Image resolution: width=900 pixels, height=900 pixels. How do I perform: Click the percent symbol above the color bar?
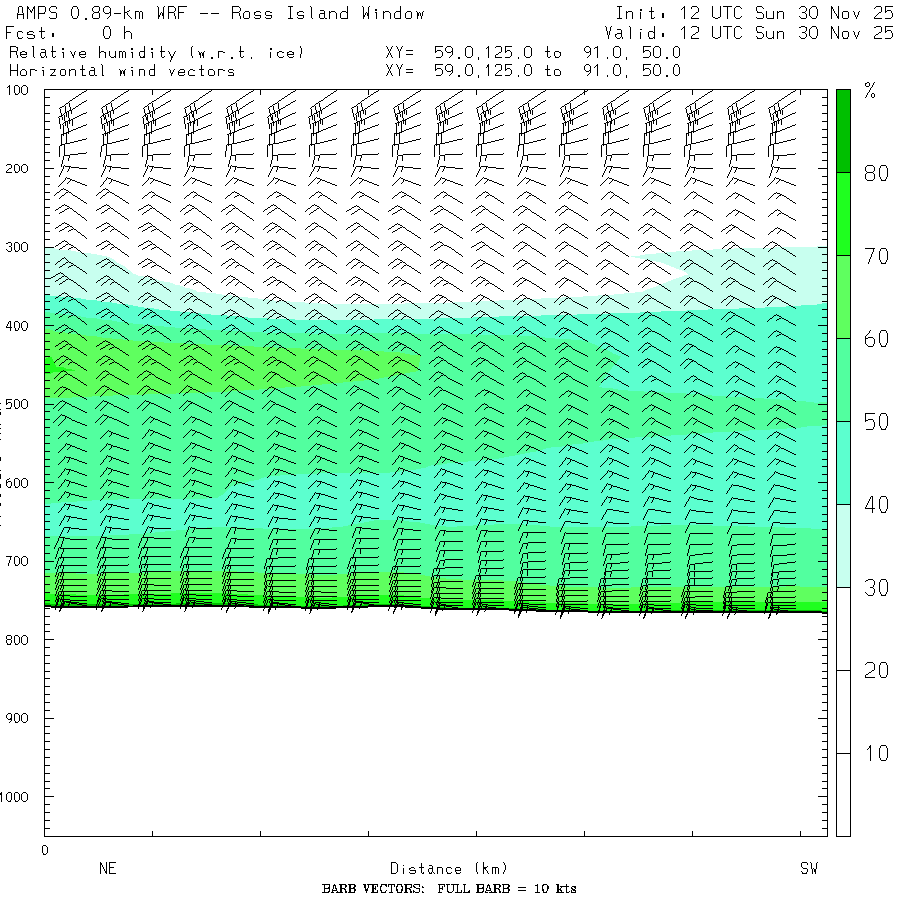[x=870, y=93]
